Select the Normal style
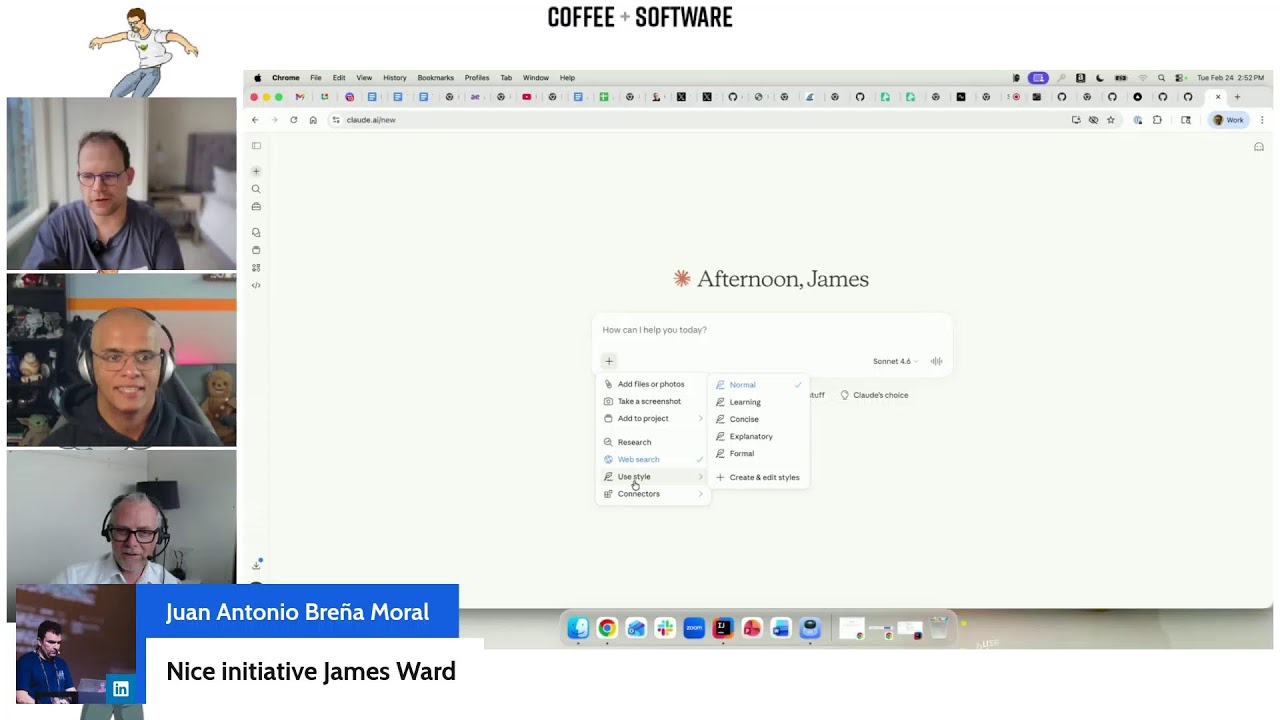The image size is (1280, 720). click(759, 385)
